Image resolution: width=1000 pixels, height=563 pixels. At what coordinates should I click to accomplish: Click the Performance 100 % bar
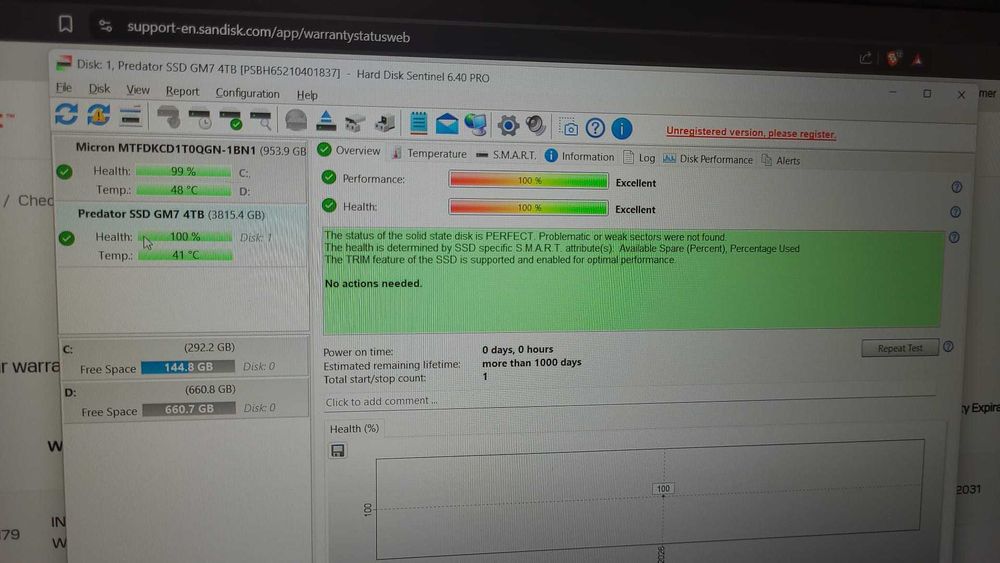tap(528, 180)
